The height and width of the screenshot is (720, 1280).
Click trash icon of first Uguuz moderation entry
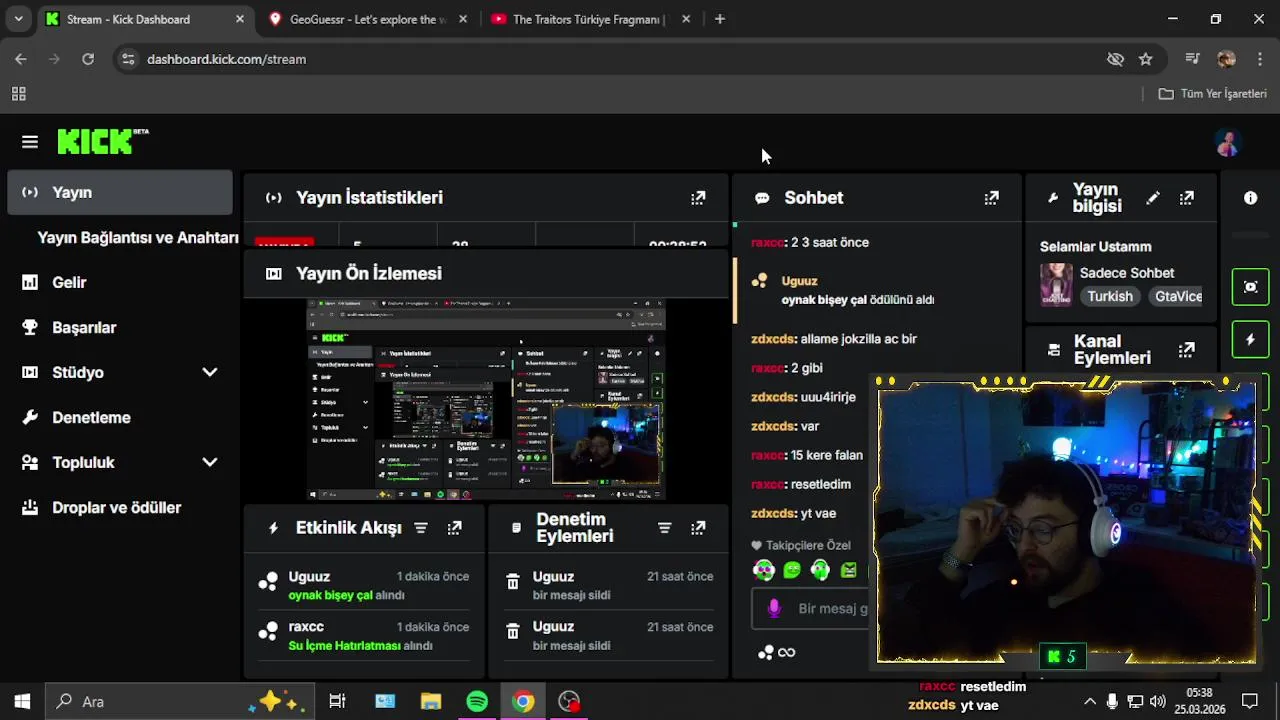coord(513,582)
